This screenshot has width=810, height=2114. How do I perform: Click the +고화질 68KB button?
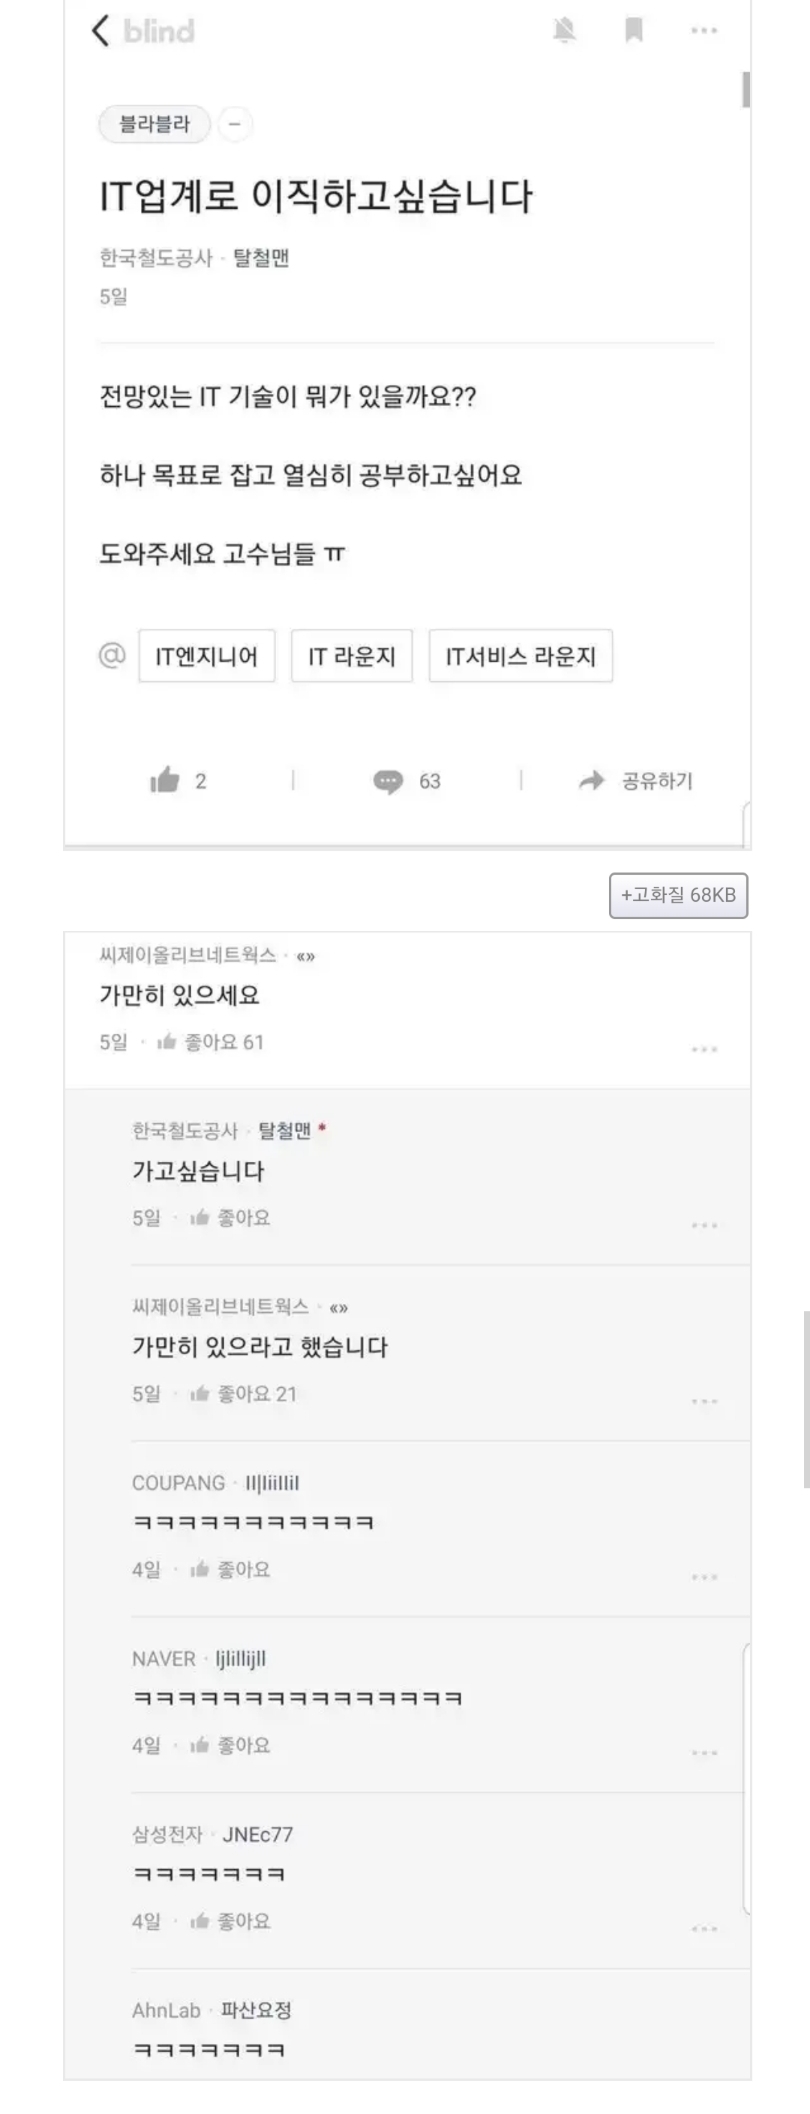678,895
